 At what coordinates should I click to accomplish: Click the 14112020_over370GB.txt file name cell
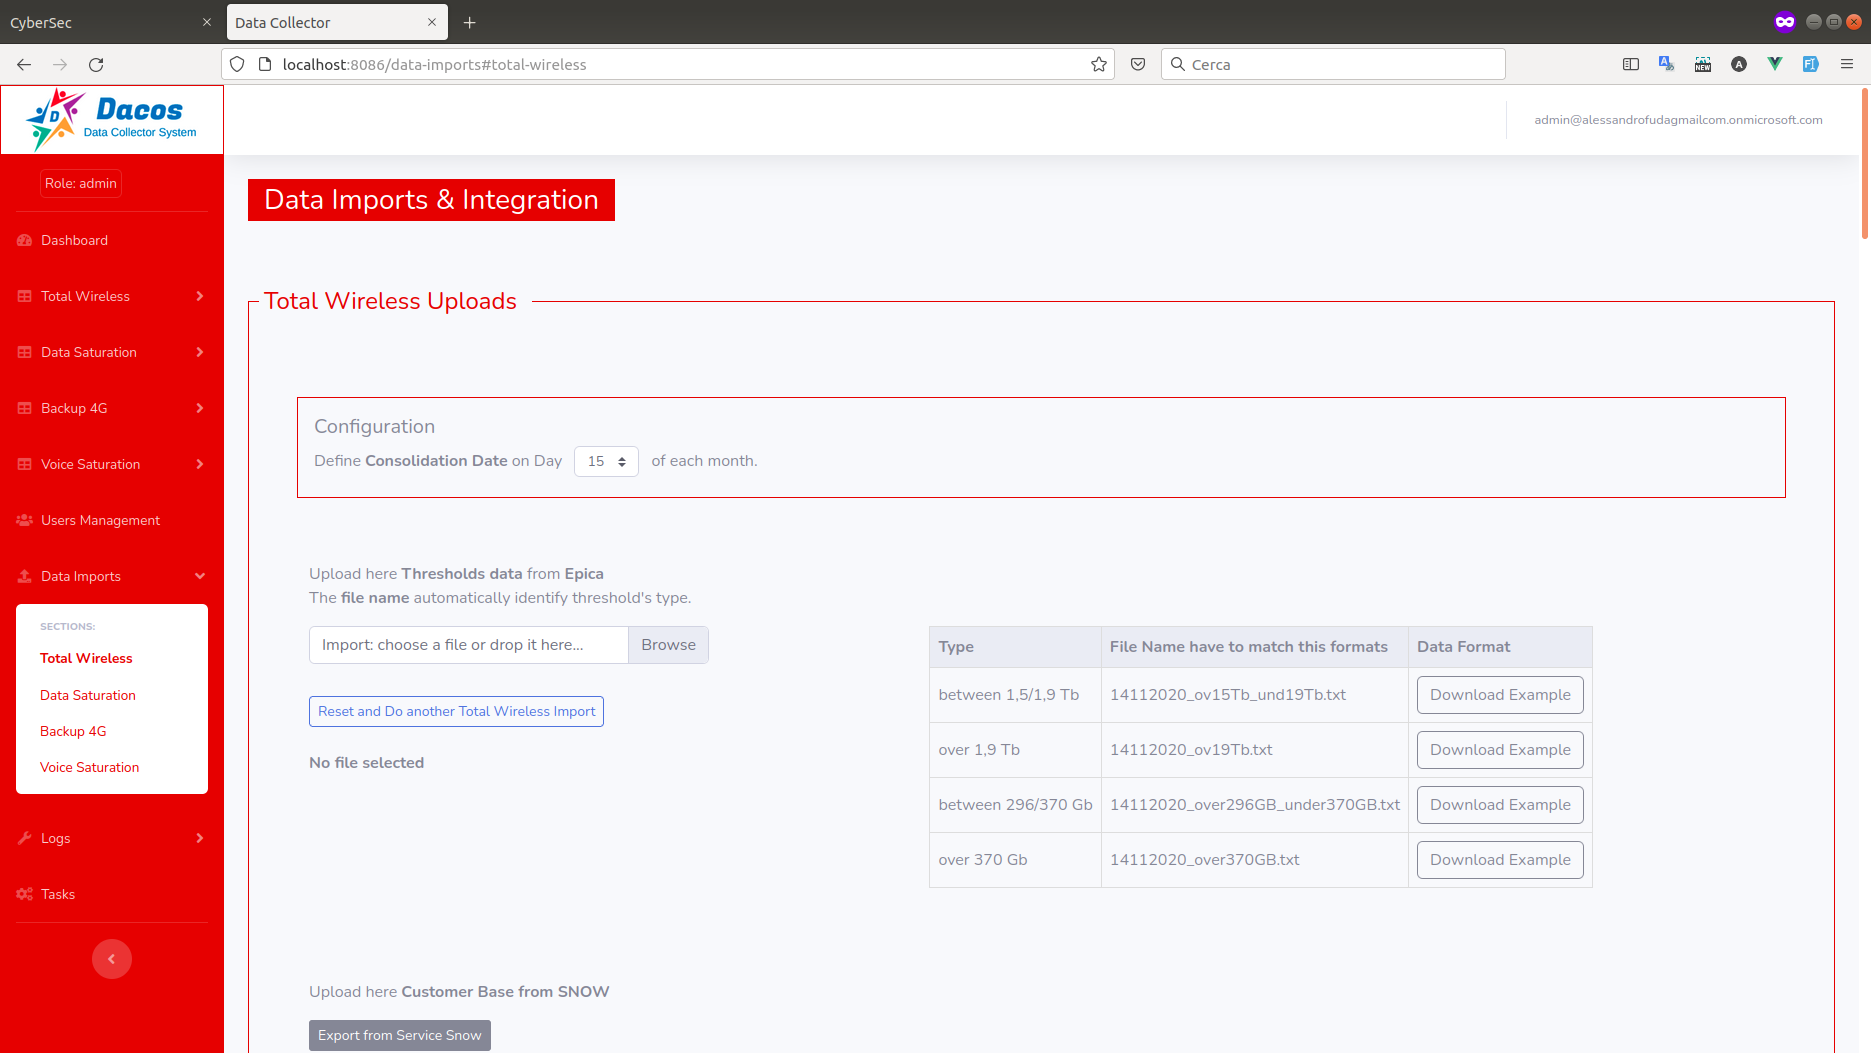(1254, 860)
